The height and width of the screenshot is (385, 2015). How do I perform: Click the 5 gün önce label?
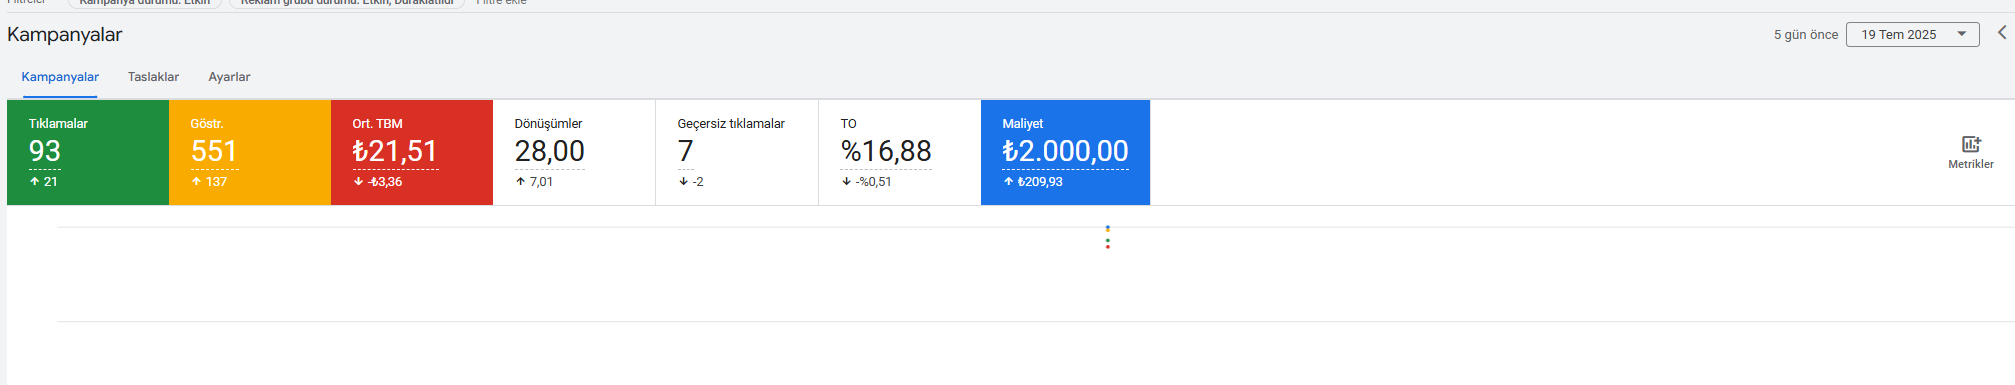coord(1806,34)
